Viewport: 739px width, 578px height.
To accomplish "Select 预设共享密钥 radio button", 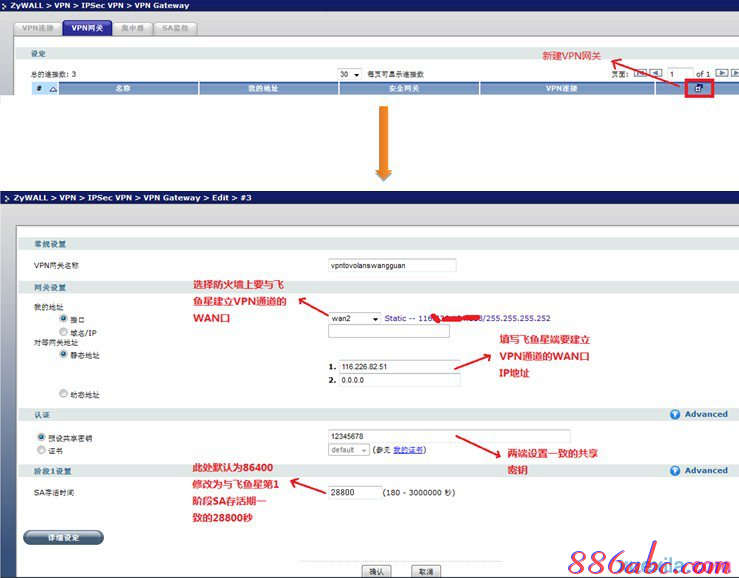I will [41, 437].
